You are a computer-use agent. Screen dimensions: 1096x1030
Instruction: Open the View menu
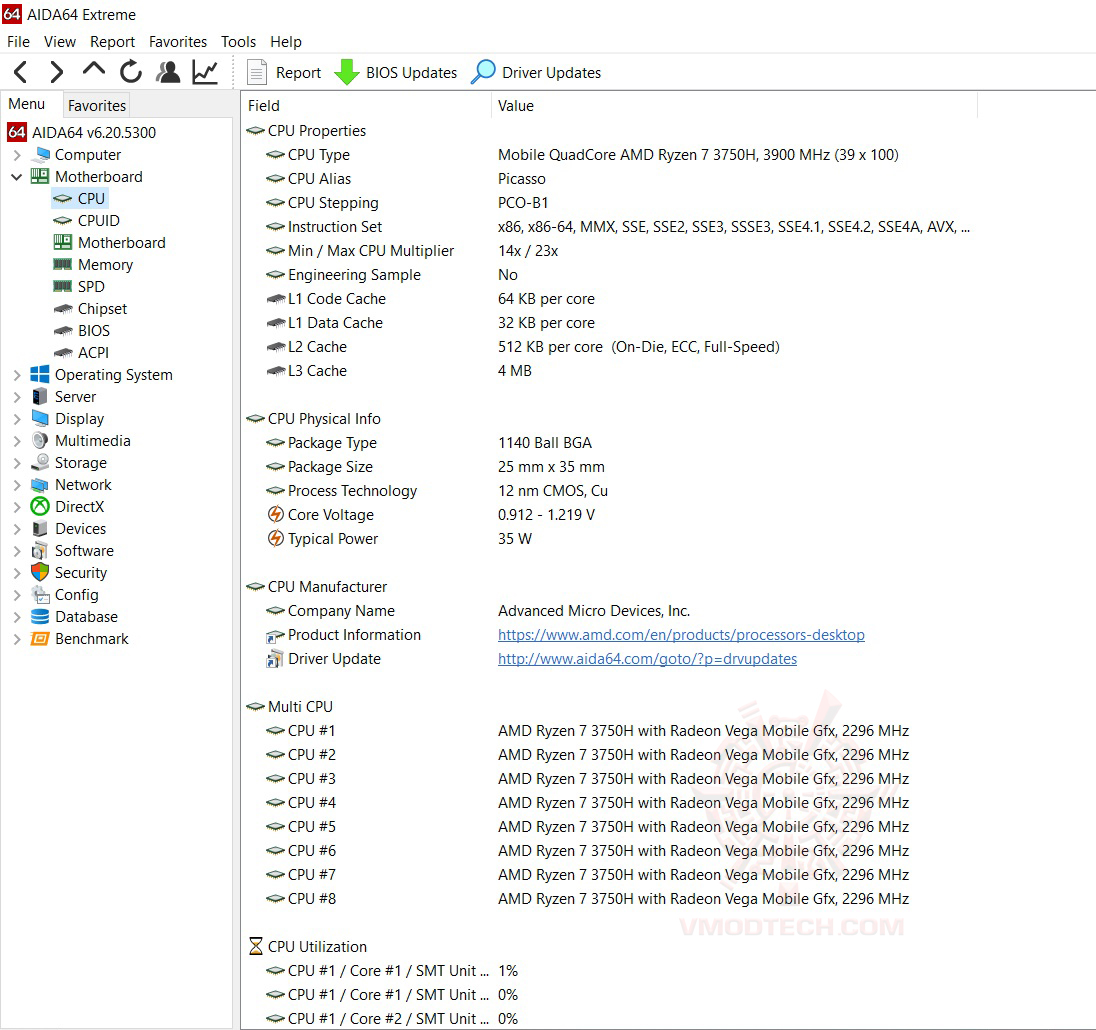[x=59, y=42]
